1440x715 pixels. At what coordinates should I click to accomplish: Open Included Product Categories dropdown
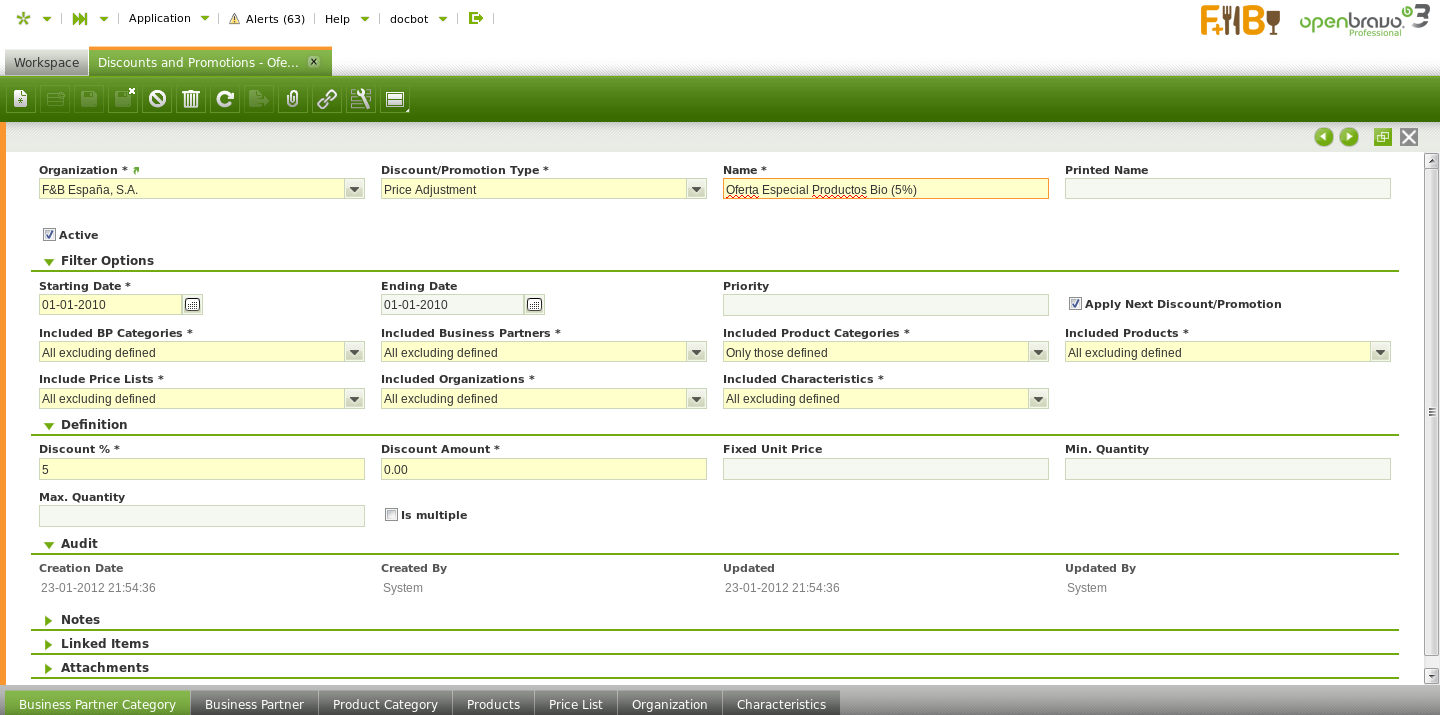pos(1038,353)
